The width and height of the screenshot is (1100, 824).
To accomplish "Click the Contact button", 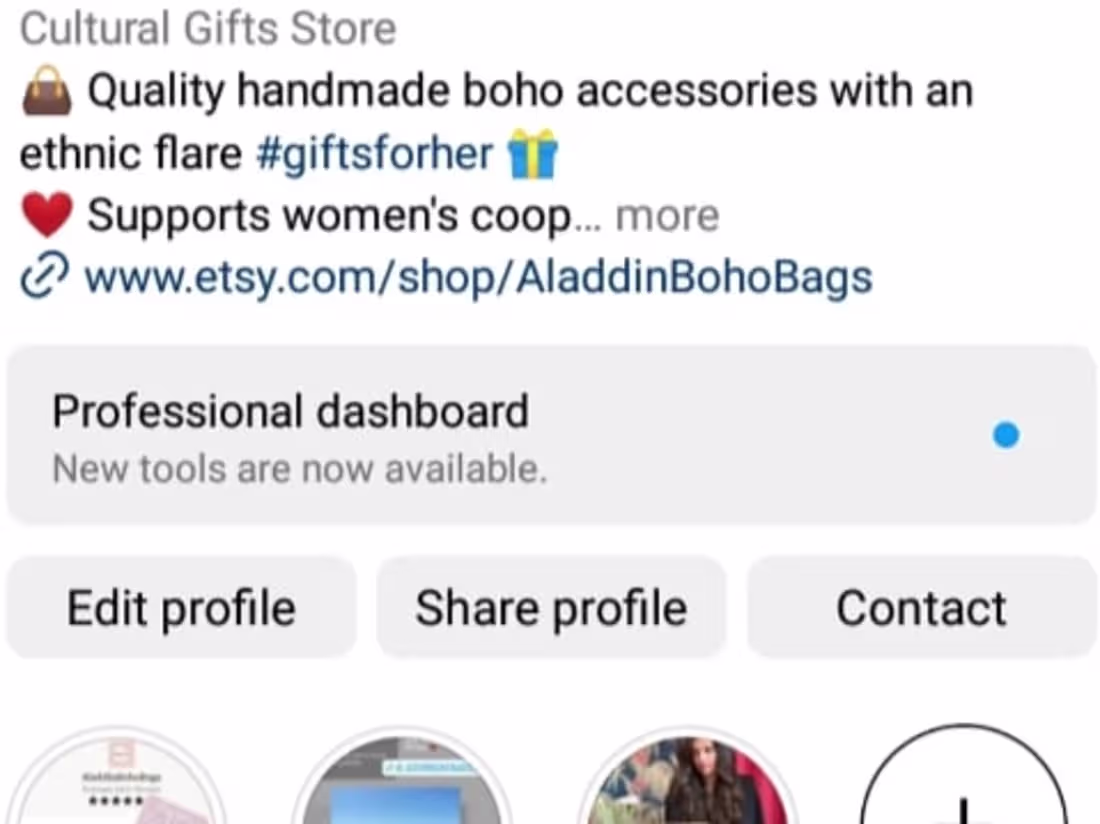I will pos(922,607).
